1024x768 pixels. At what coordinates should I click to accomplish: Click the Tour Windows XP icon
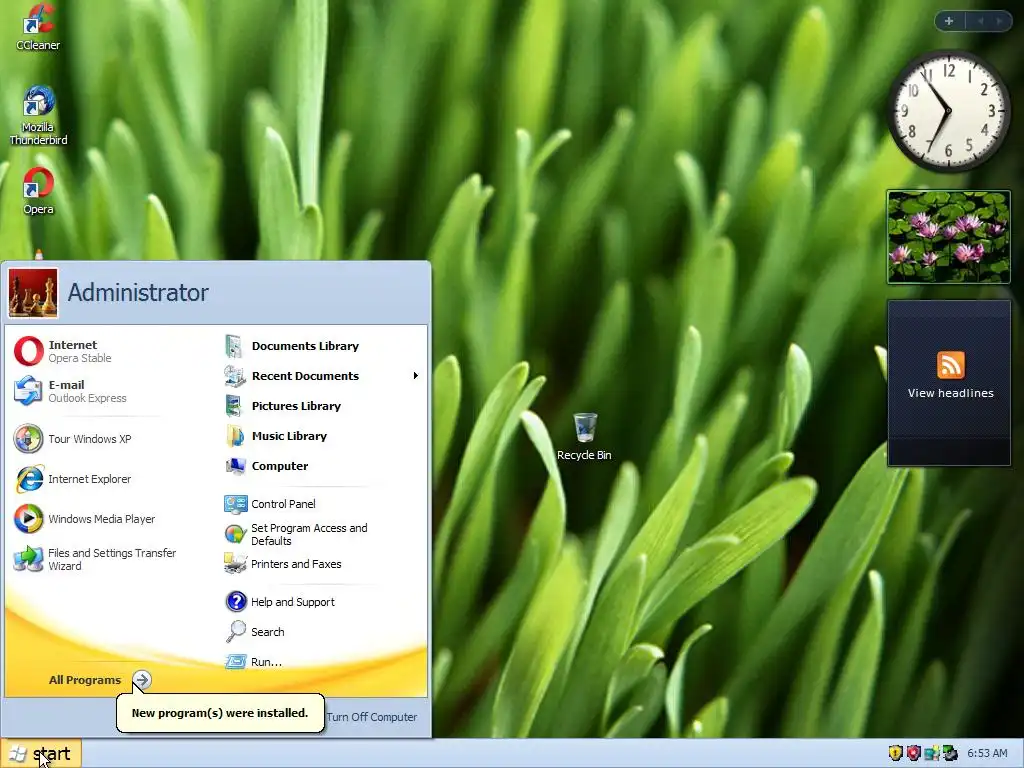point(28,439)
